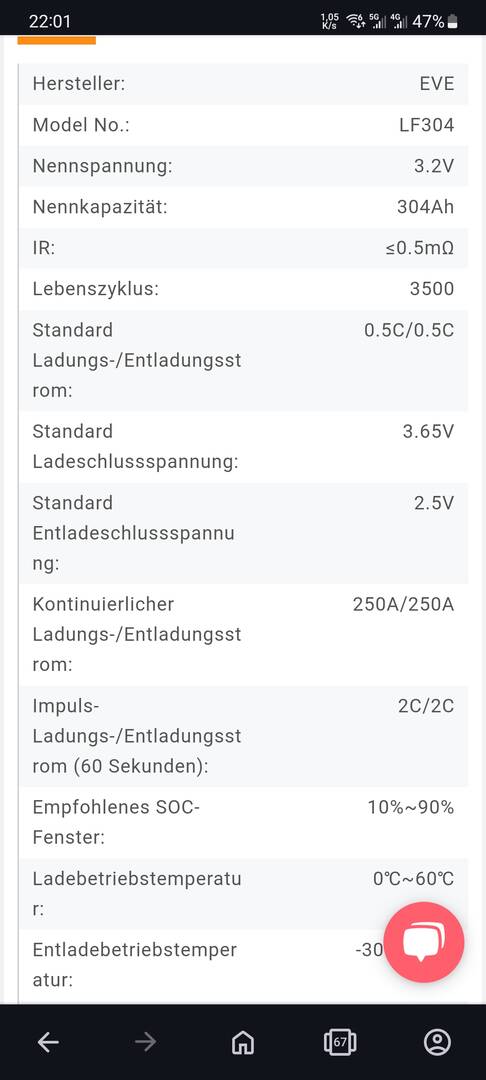Tap the Nennspannung 3.2V value

point(434,166)
